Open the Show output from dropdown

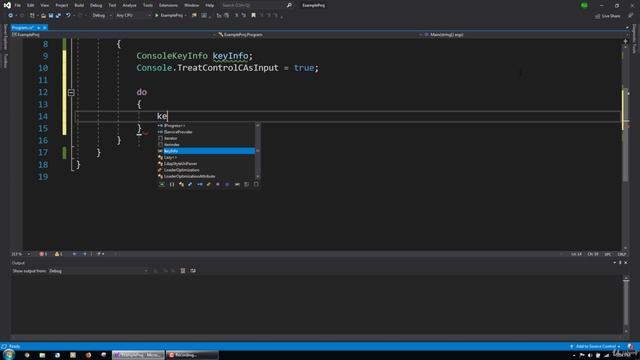(98, 271)
